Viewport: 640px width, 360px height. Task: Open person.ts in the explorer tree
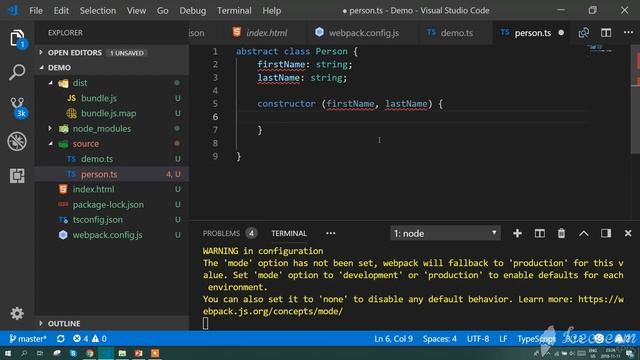tap(99, 174)
